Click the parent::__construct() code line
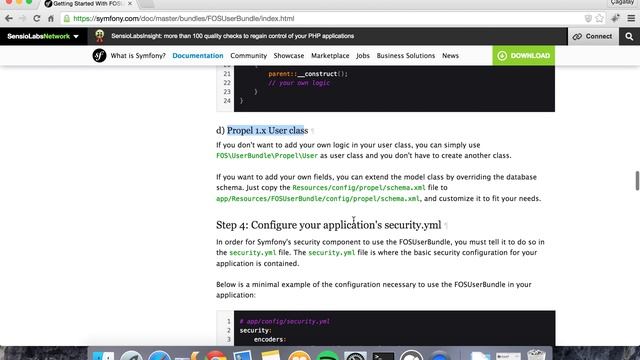Screen dimensions: 640x360 point(308,74)
